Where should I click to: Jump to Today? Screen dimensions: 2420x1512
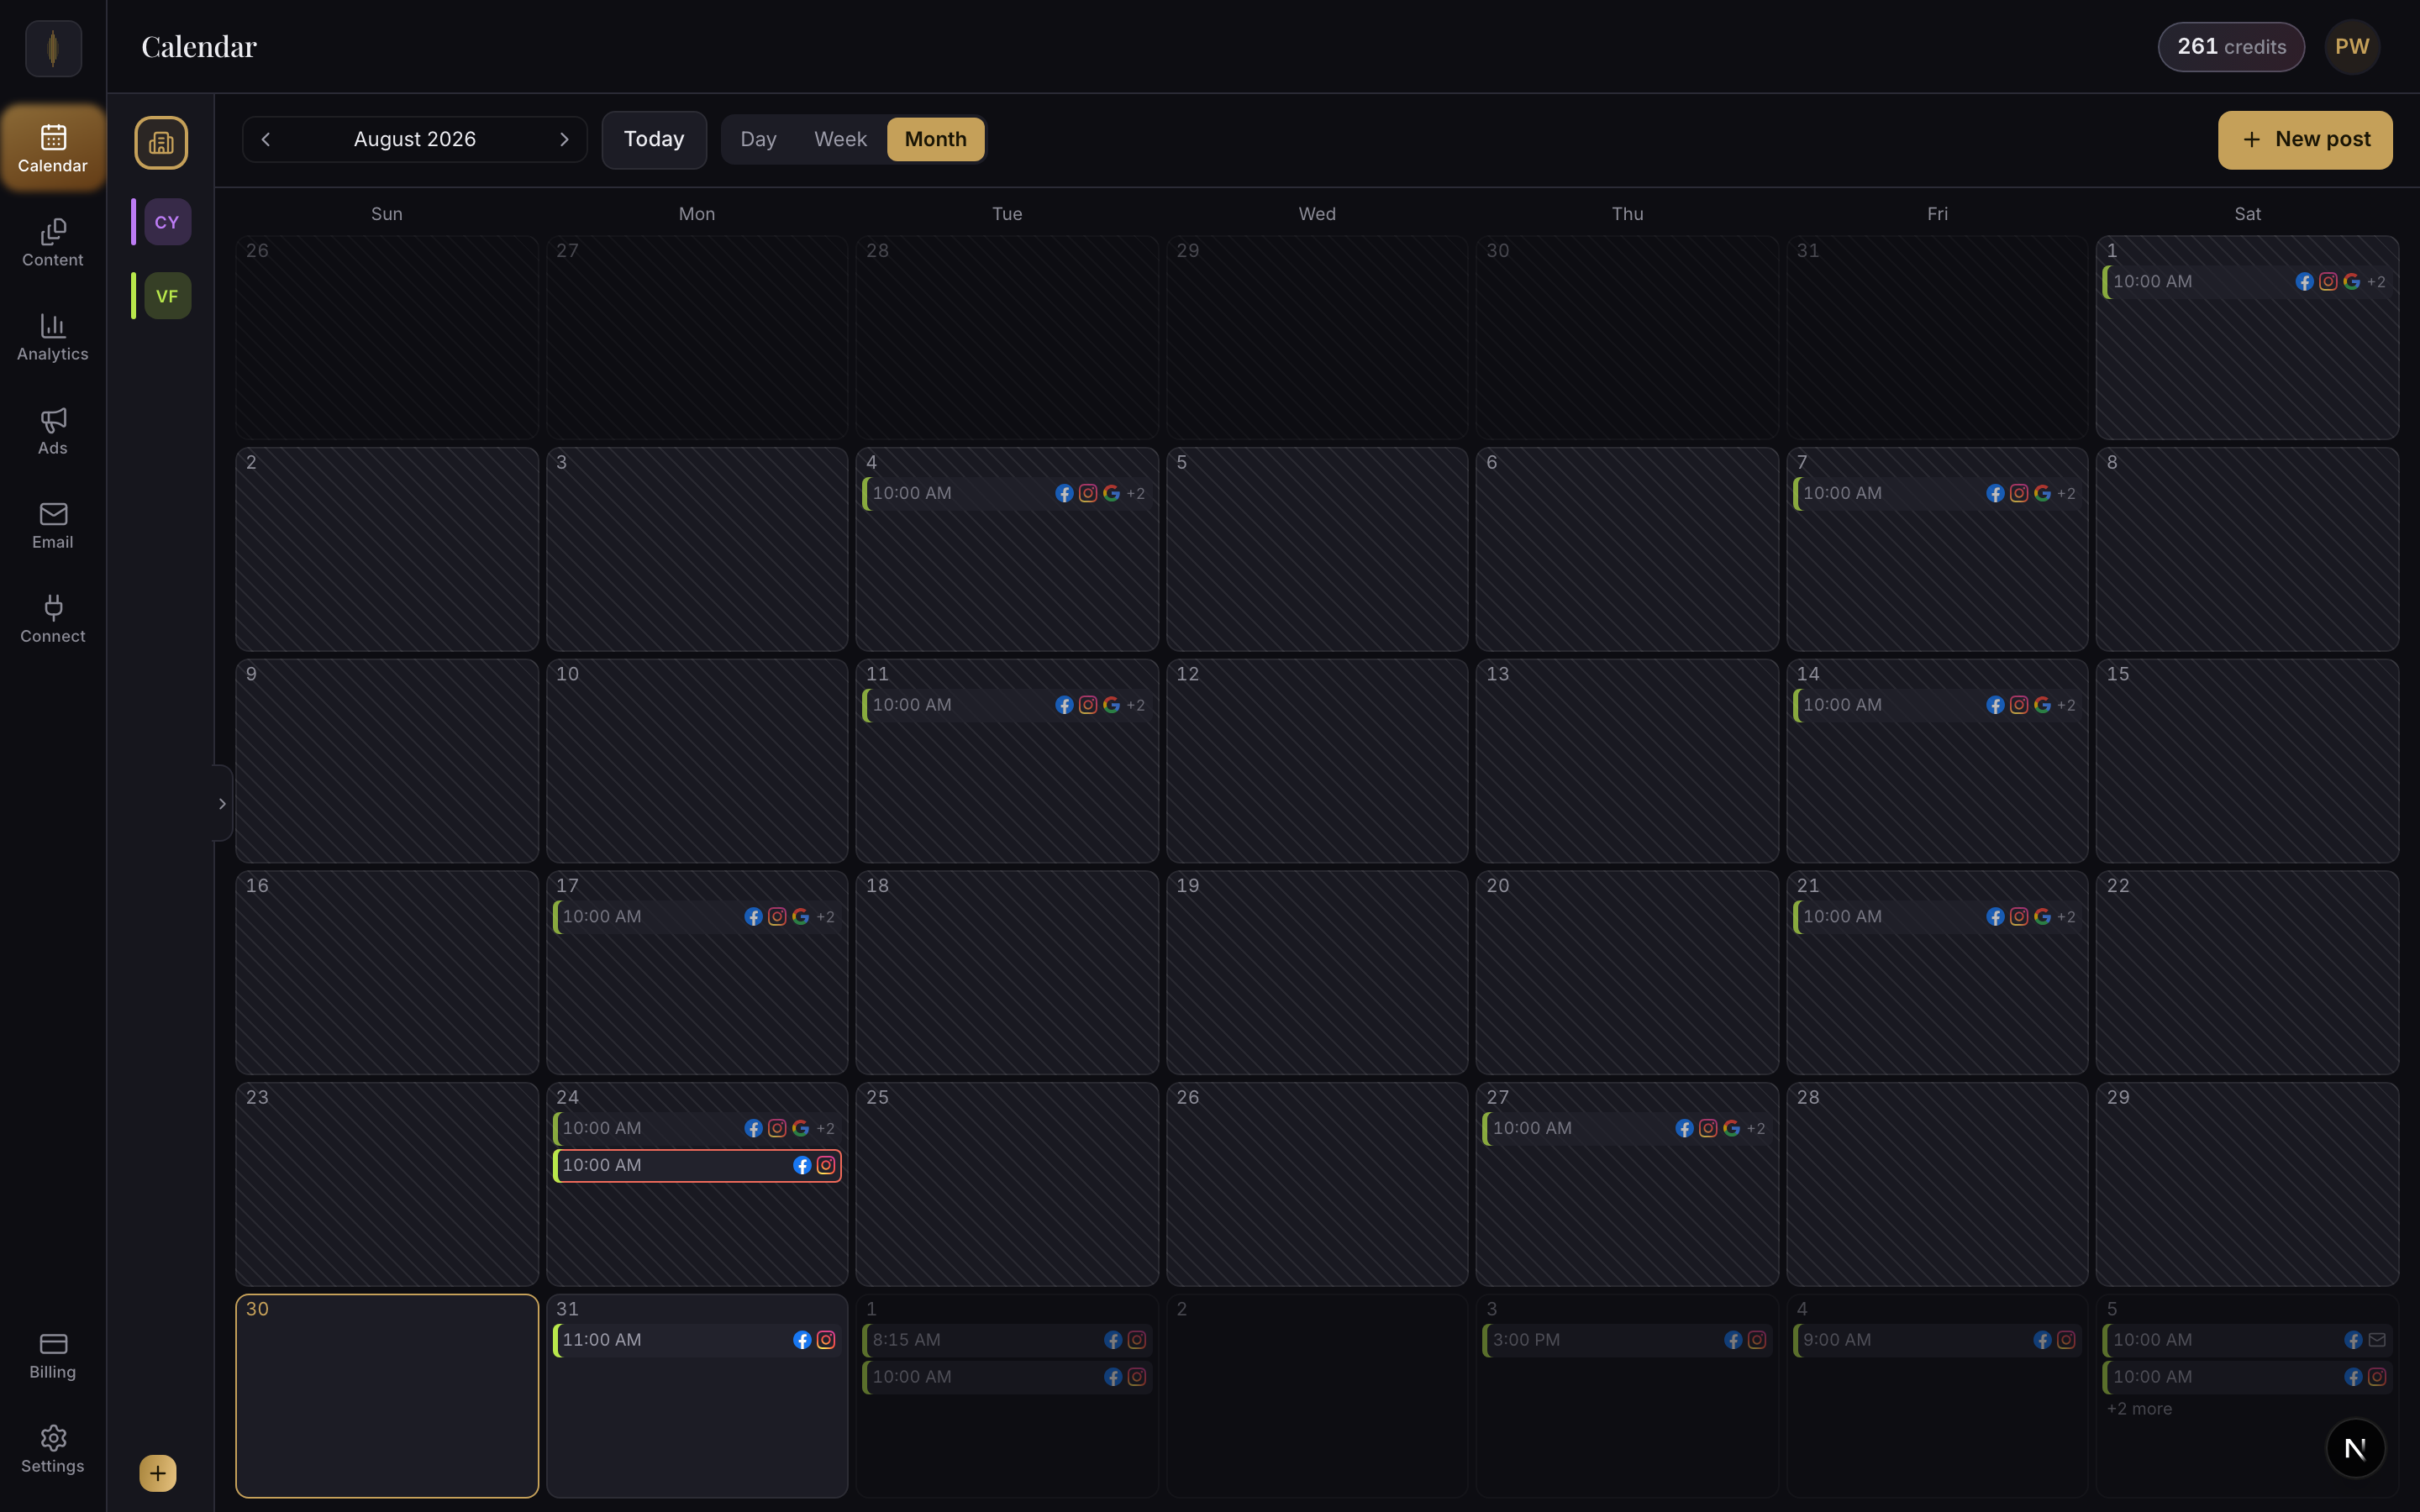[654, 139]
